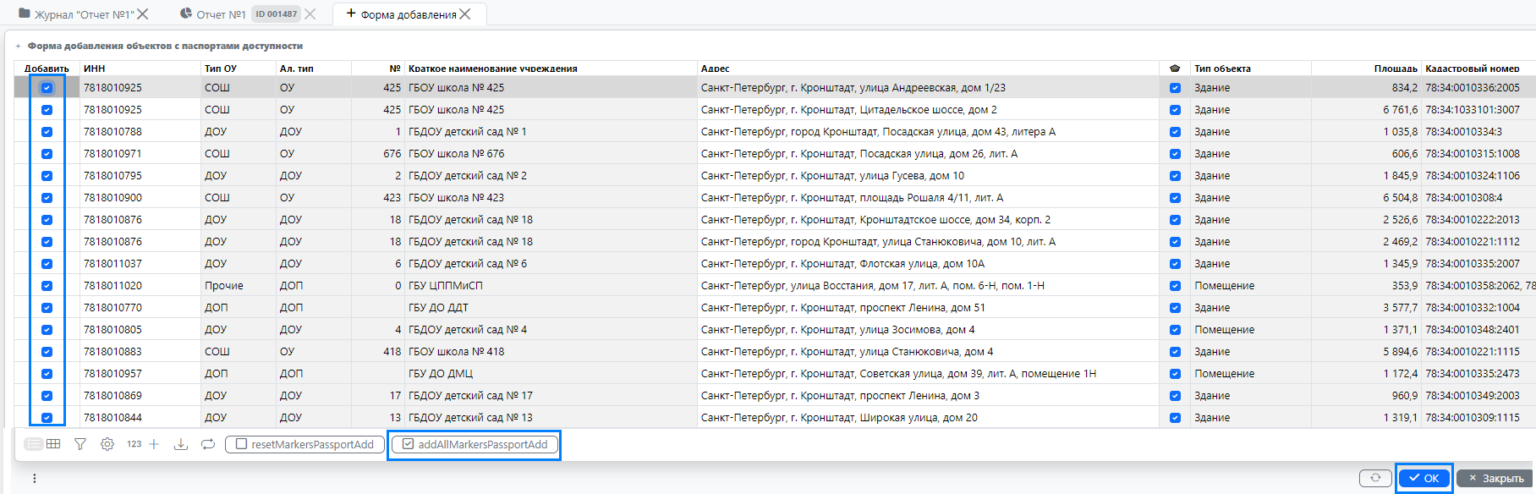Open the filter funnel icon
This screenshot has height=494, width=1536.
click(80, 444)
